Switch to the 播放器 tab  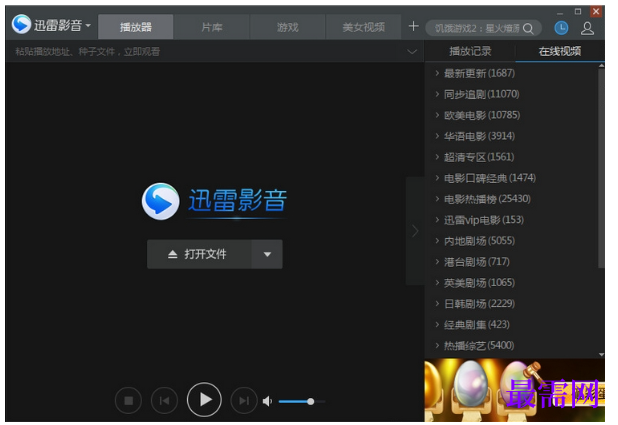[136, 27]
